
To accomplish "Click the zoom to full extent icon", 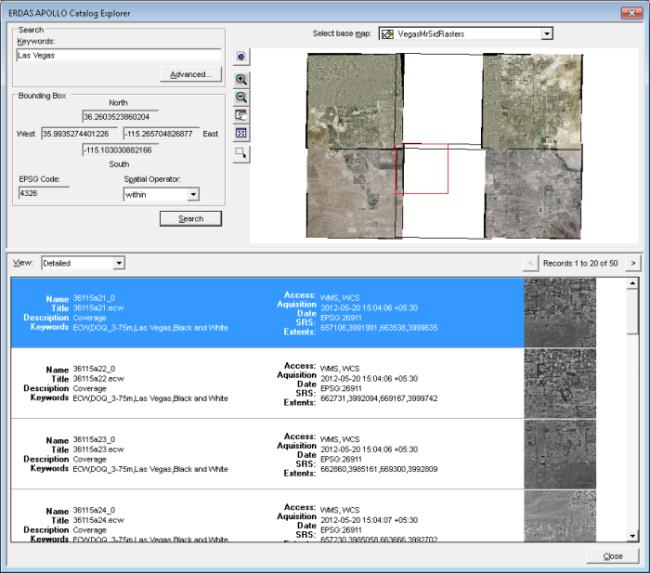I will 241,133.
